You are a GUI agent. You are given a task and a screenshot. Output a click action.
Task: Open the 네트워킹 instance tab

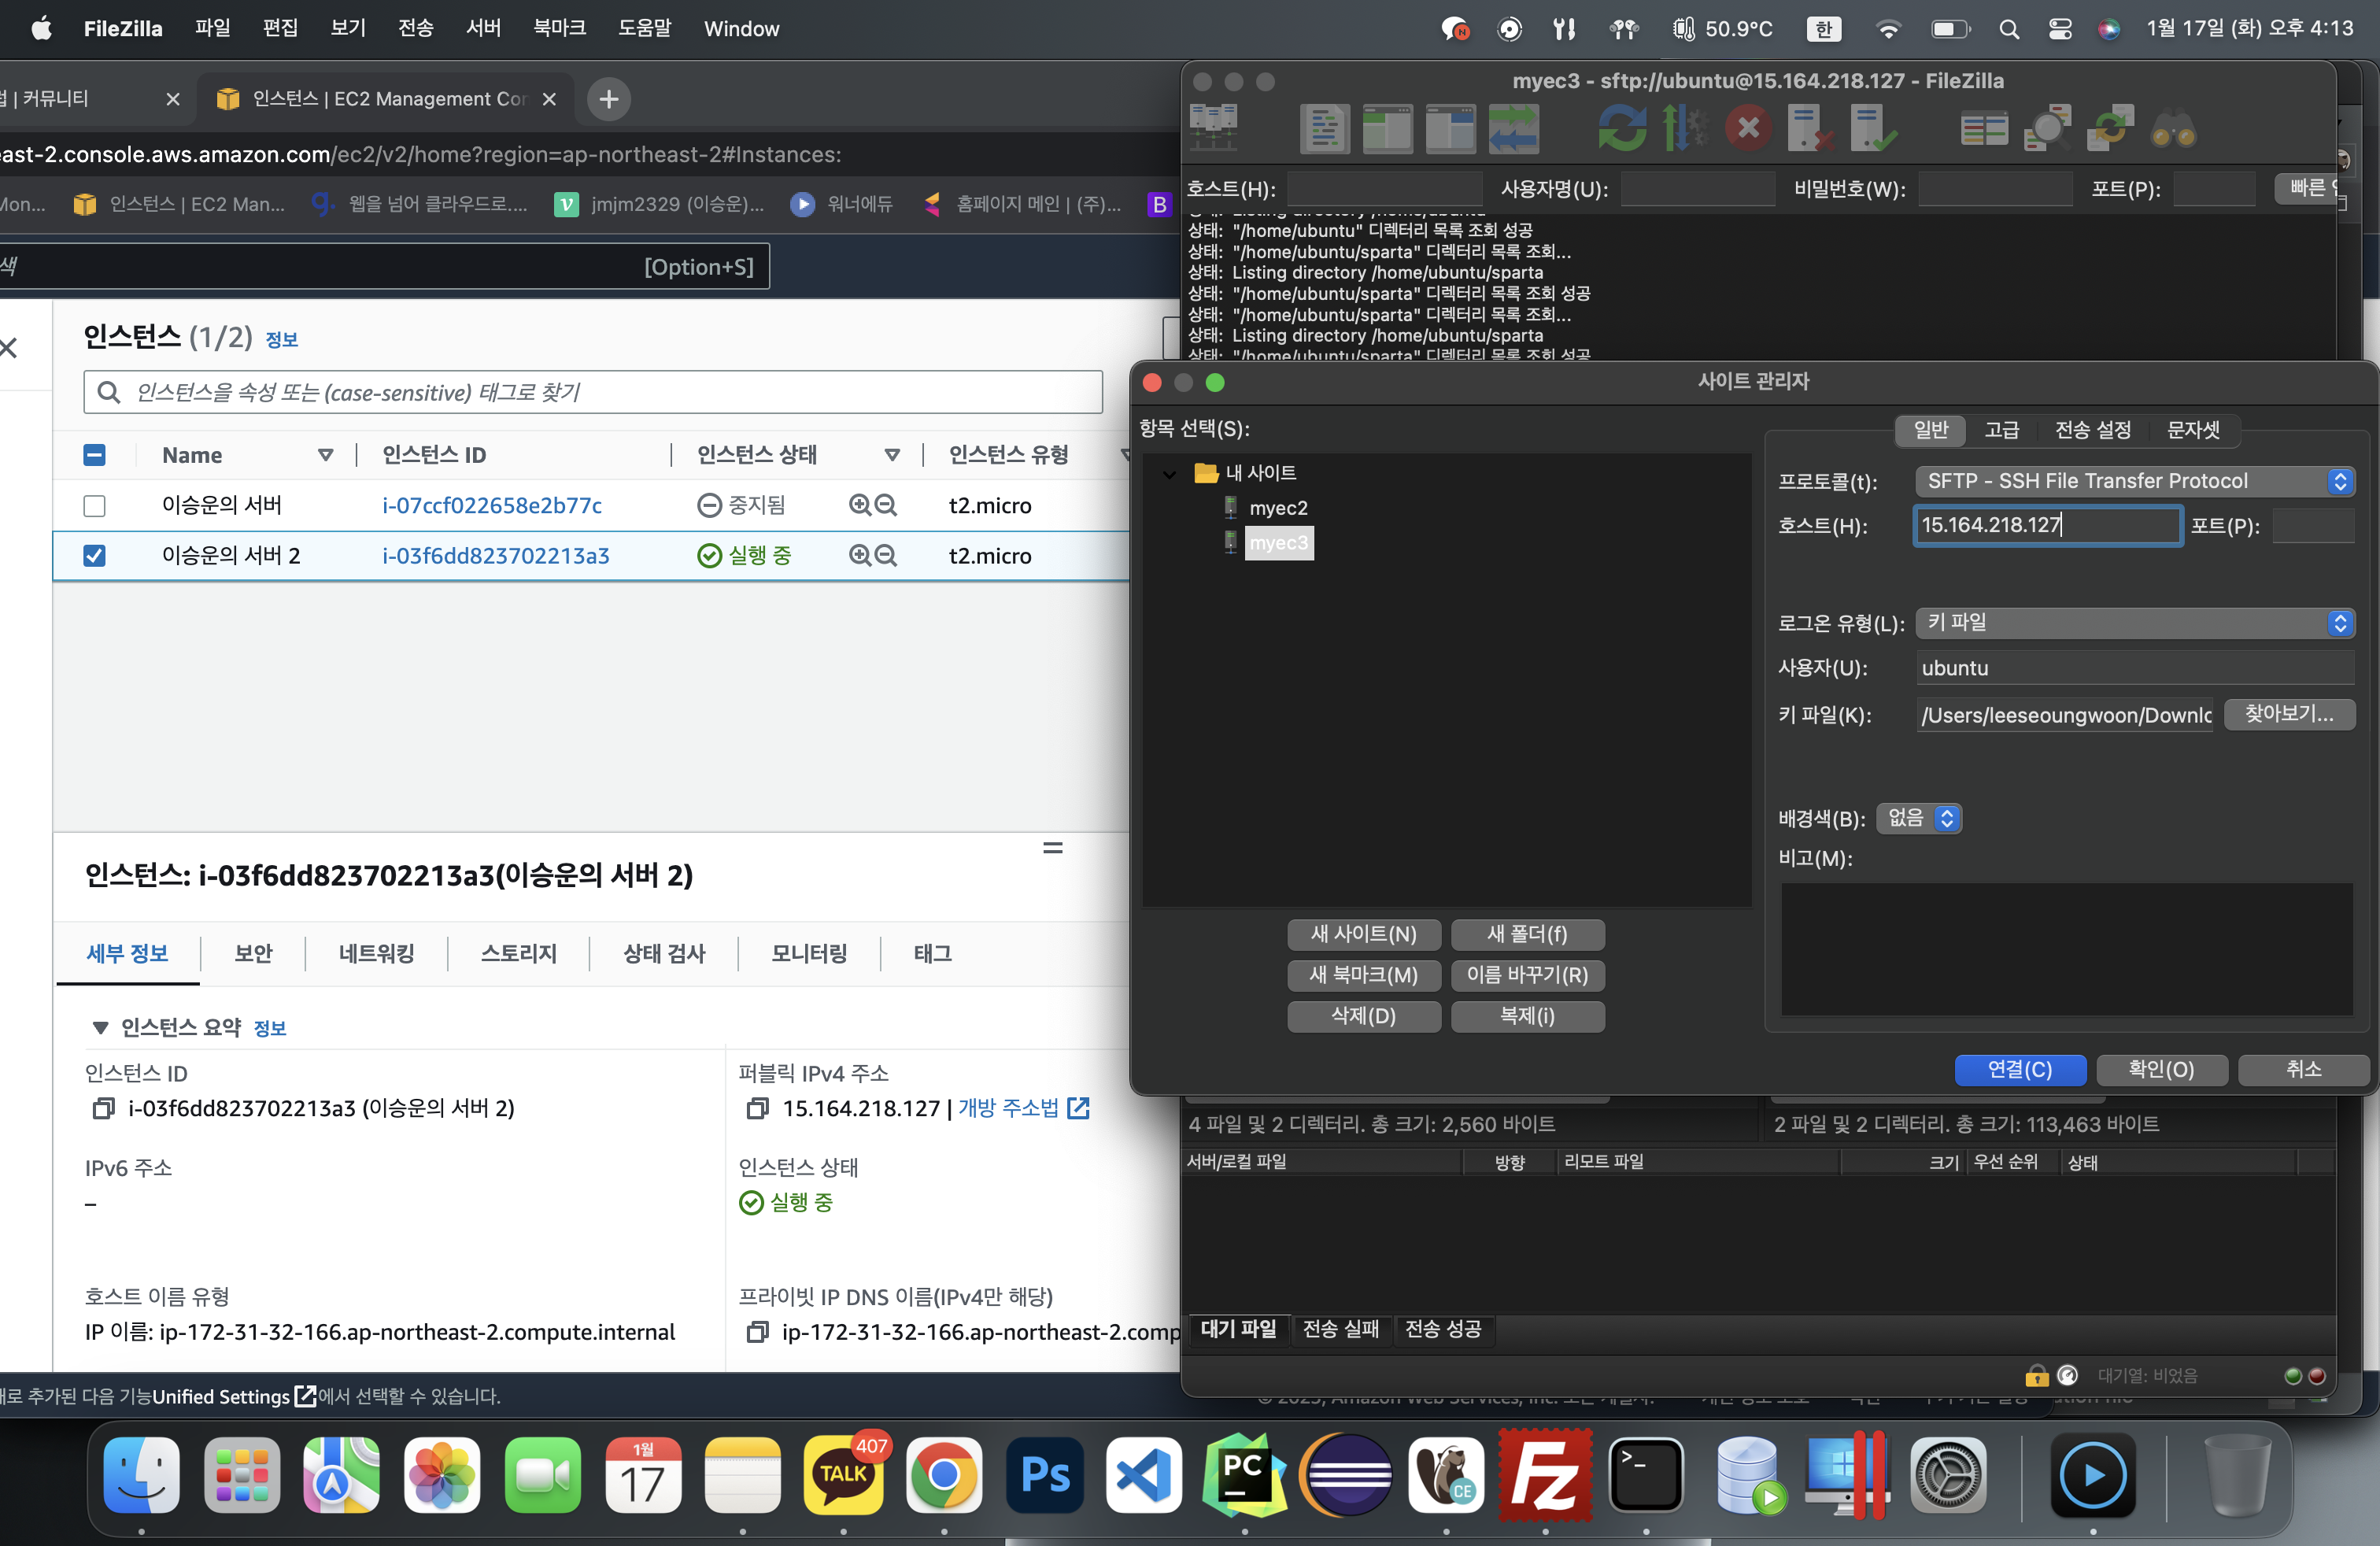coord(376,953)
